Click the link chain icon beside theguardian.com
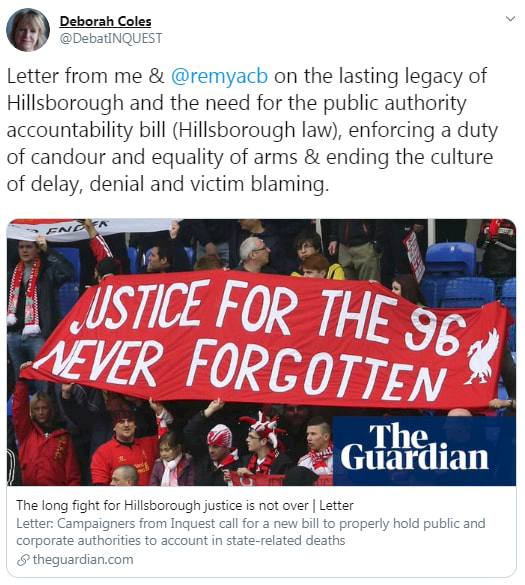This screenshot has height=585, width=525. 23,560
